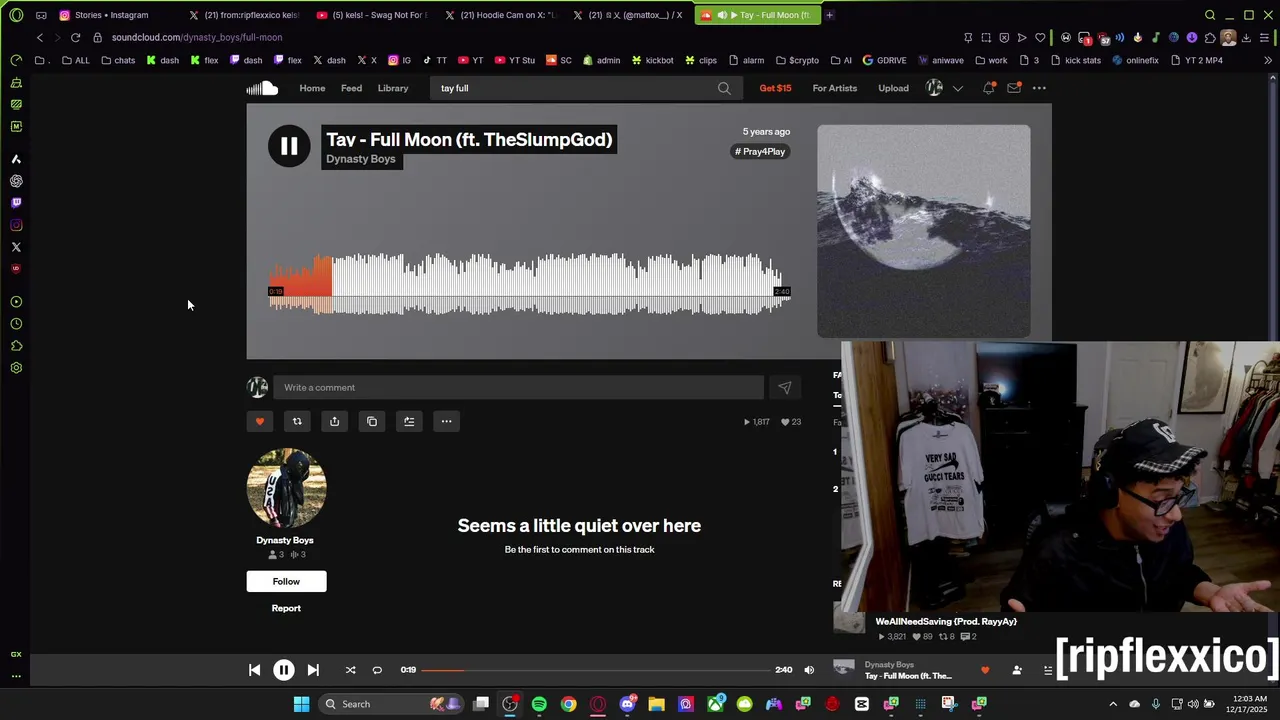Repost the track using the repost icon
This screenshot has width=1280, height=720.
tap(297, 421)
